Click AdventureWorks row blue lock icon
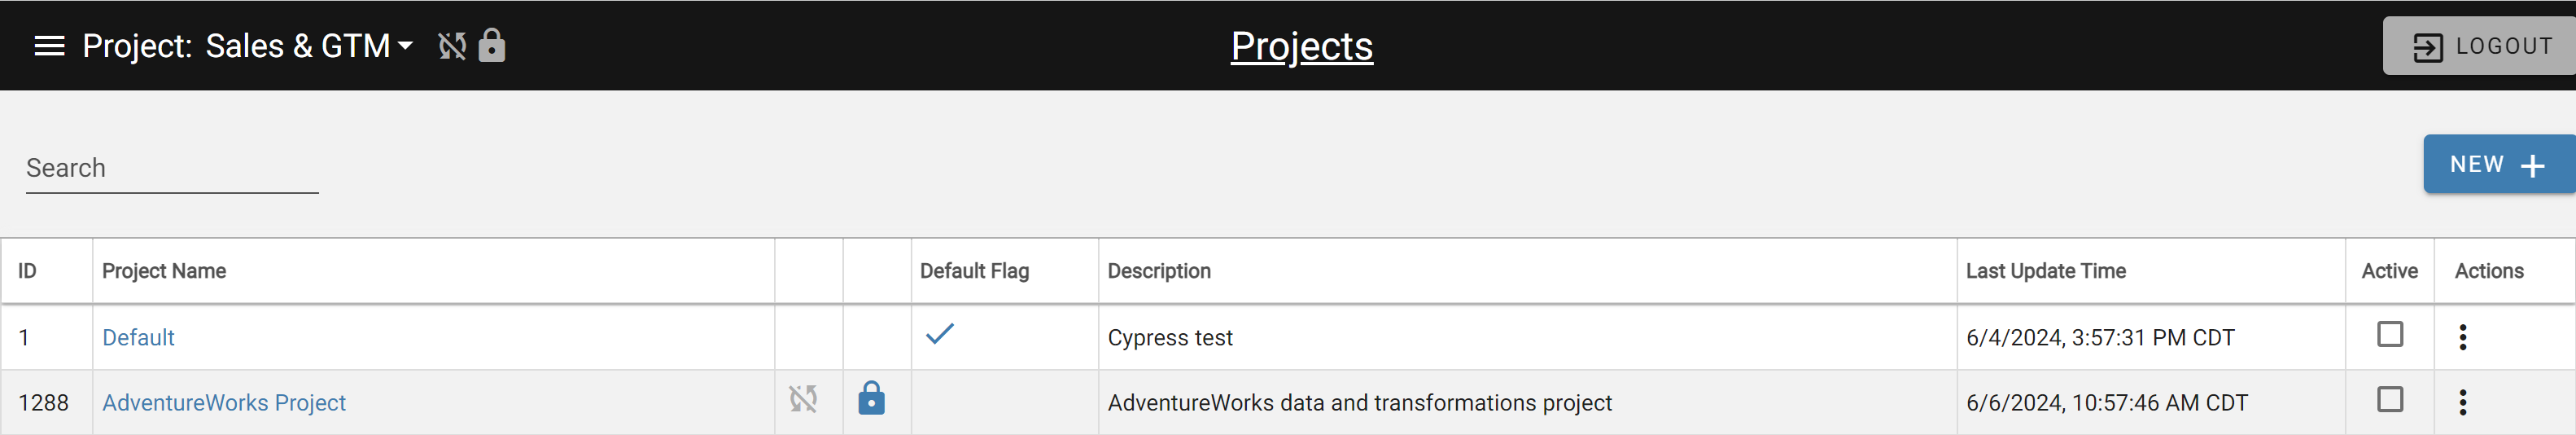Screen dimensions: 2576x435 tap(871, 398)
